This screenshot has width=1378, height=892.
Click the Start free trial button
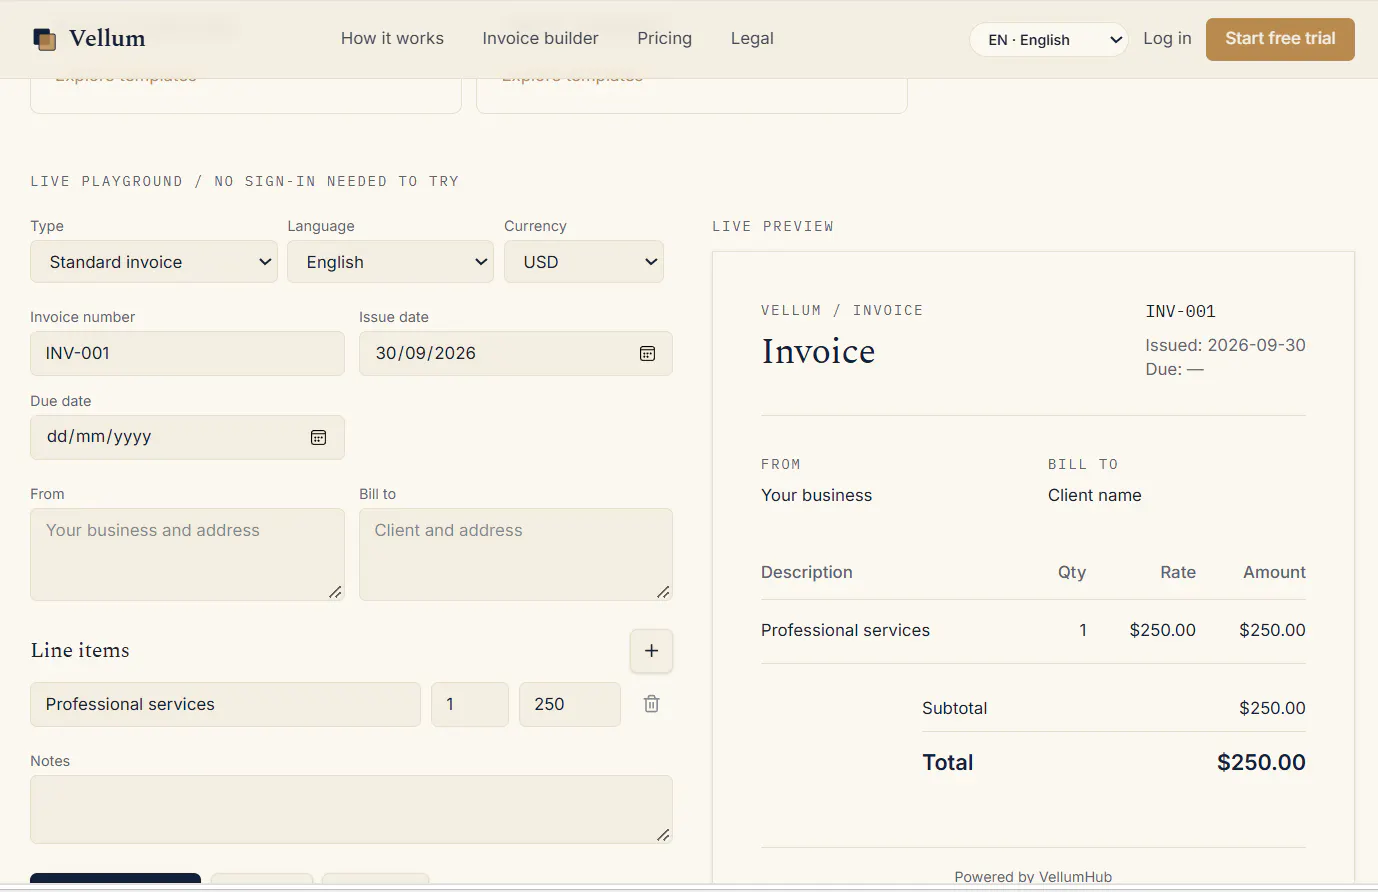1280,39
